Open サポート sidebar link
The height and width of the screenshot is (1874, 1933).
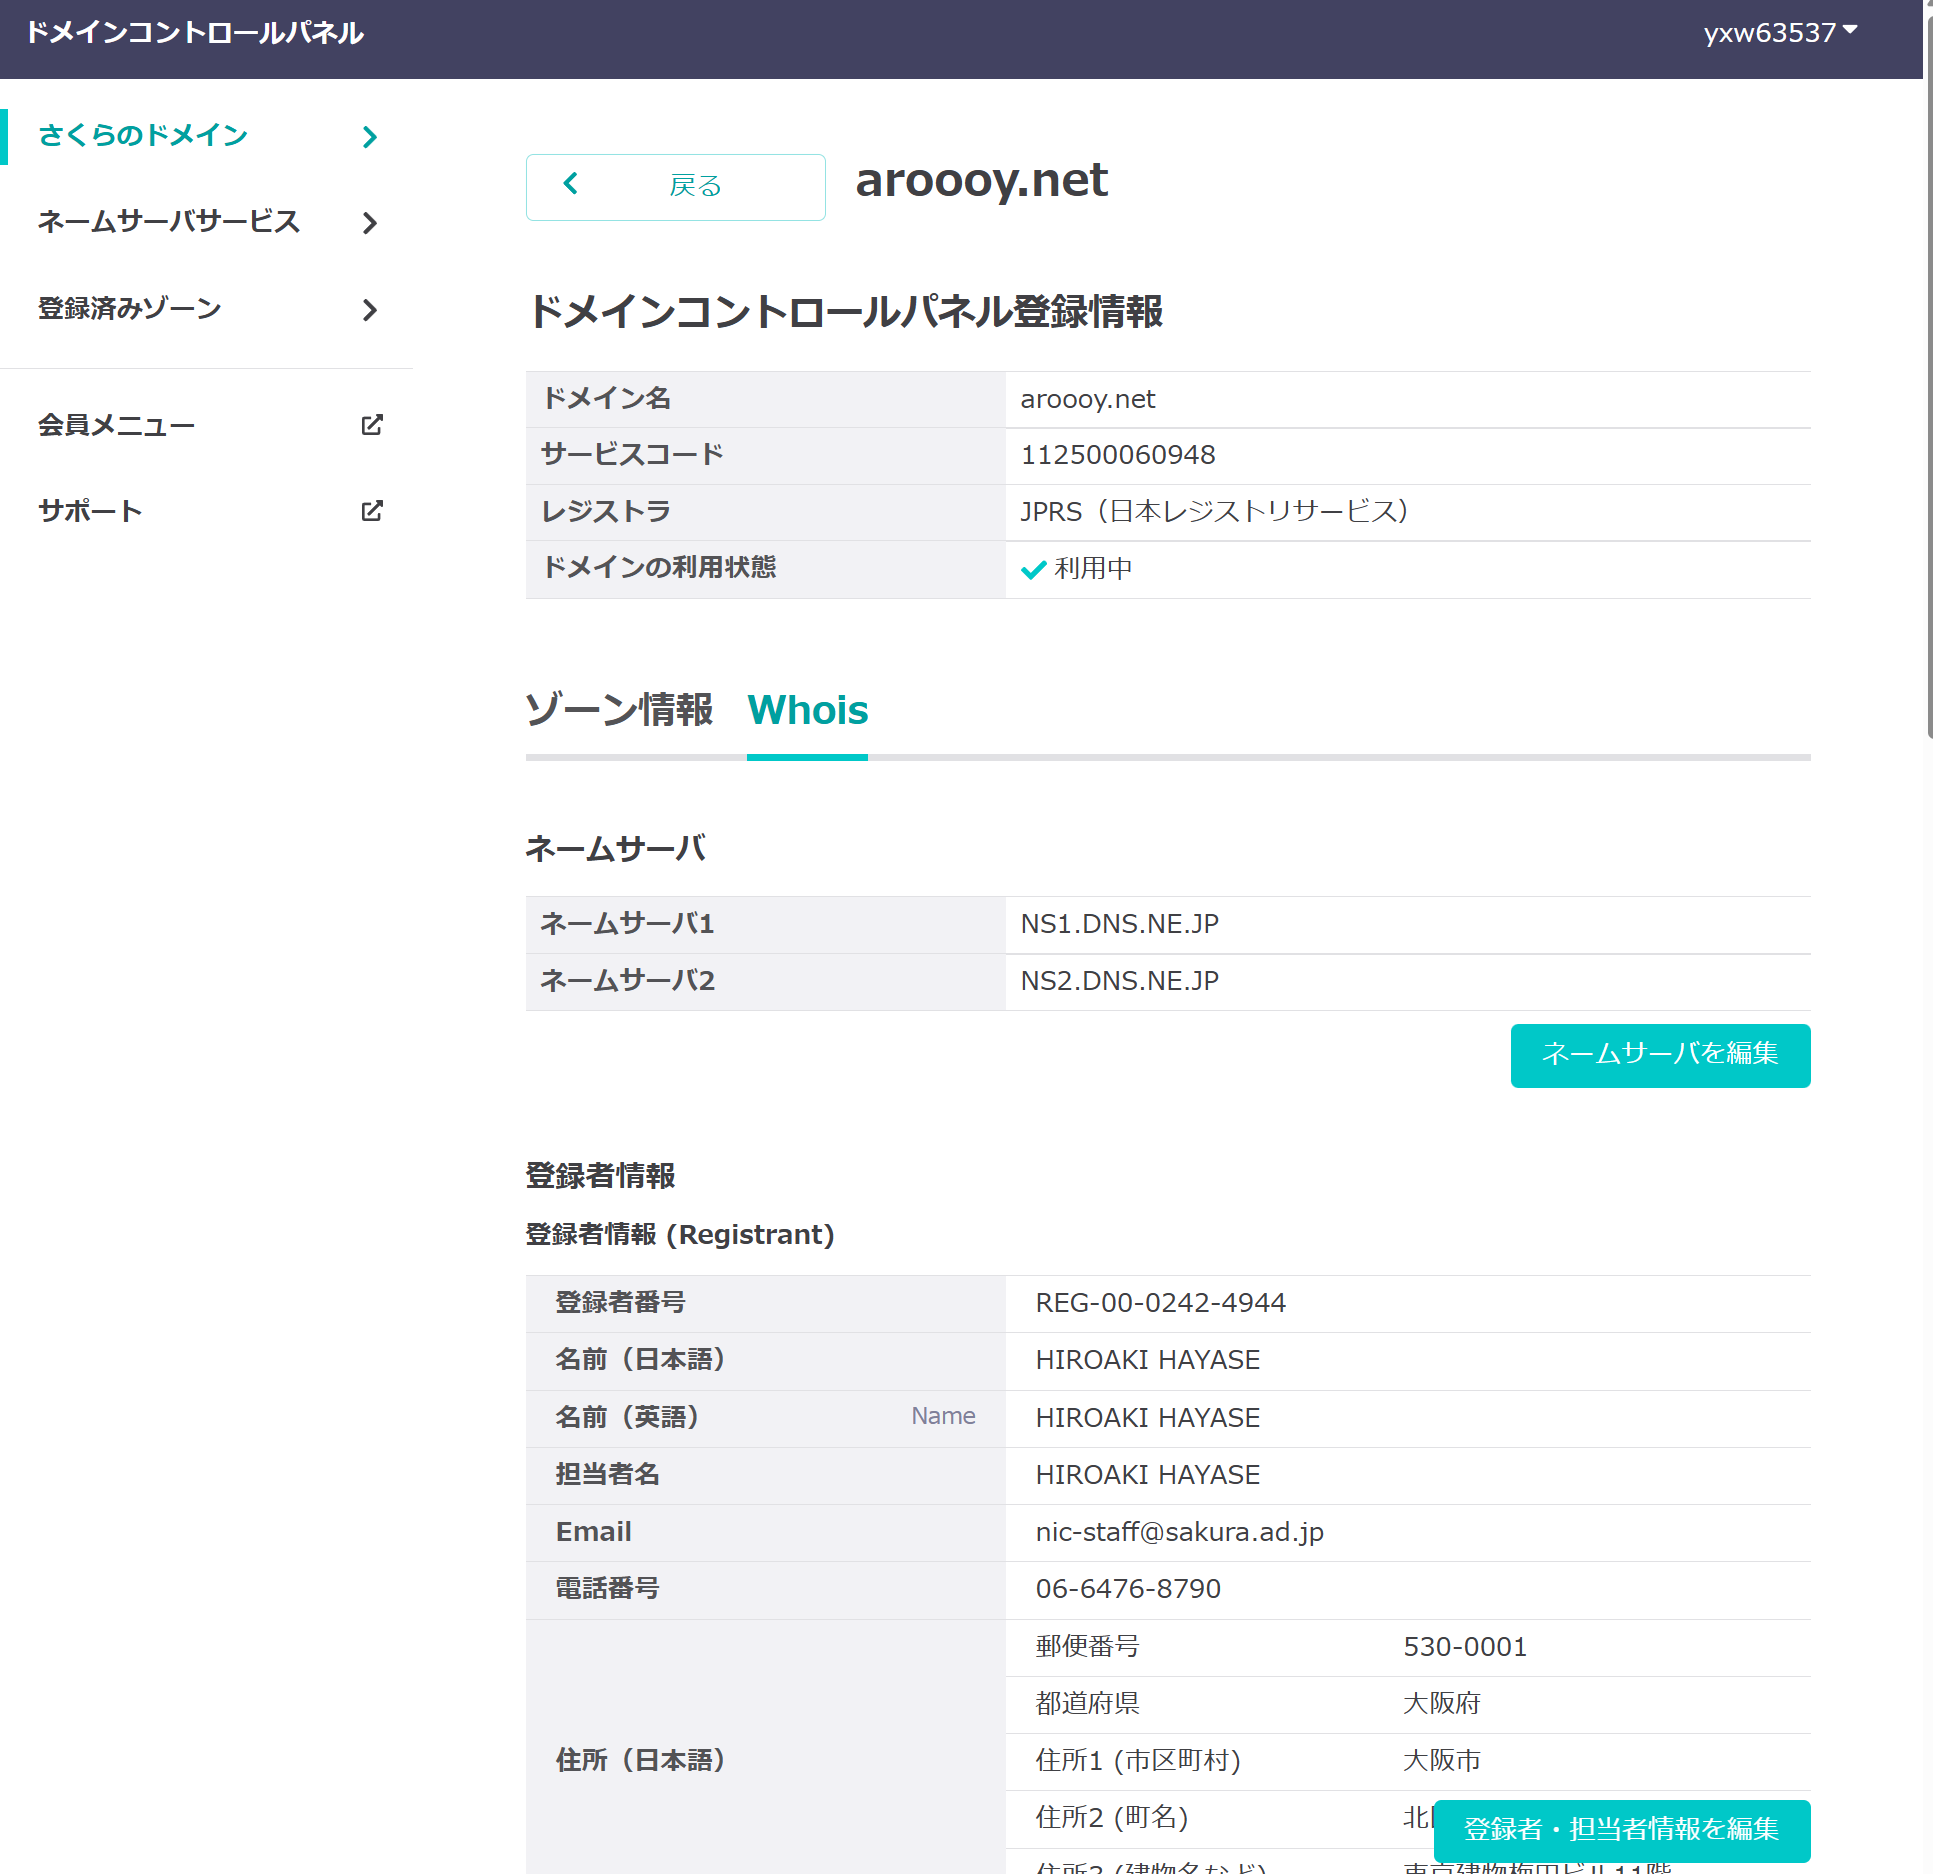(90, 511)
